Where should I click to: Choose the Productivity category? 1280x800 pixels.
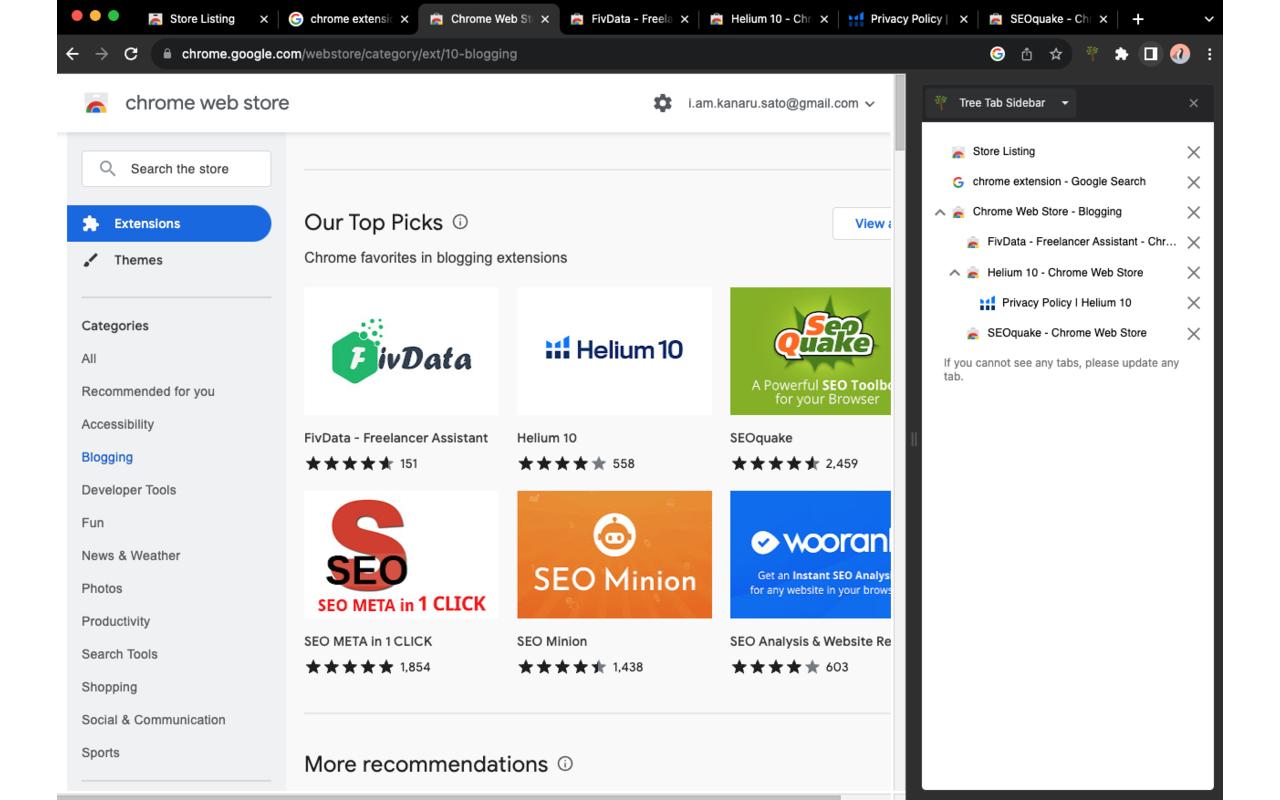pyautogui.click(x=116, y=622)
